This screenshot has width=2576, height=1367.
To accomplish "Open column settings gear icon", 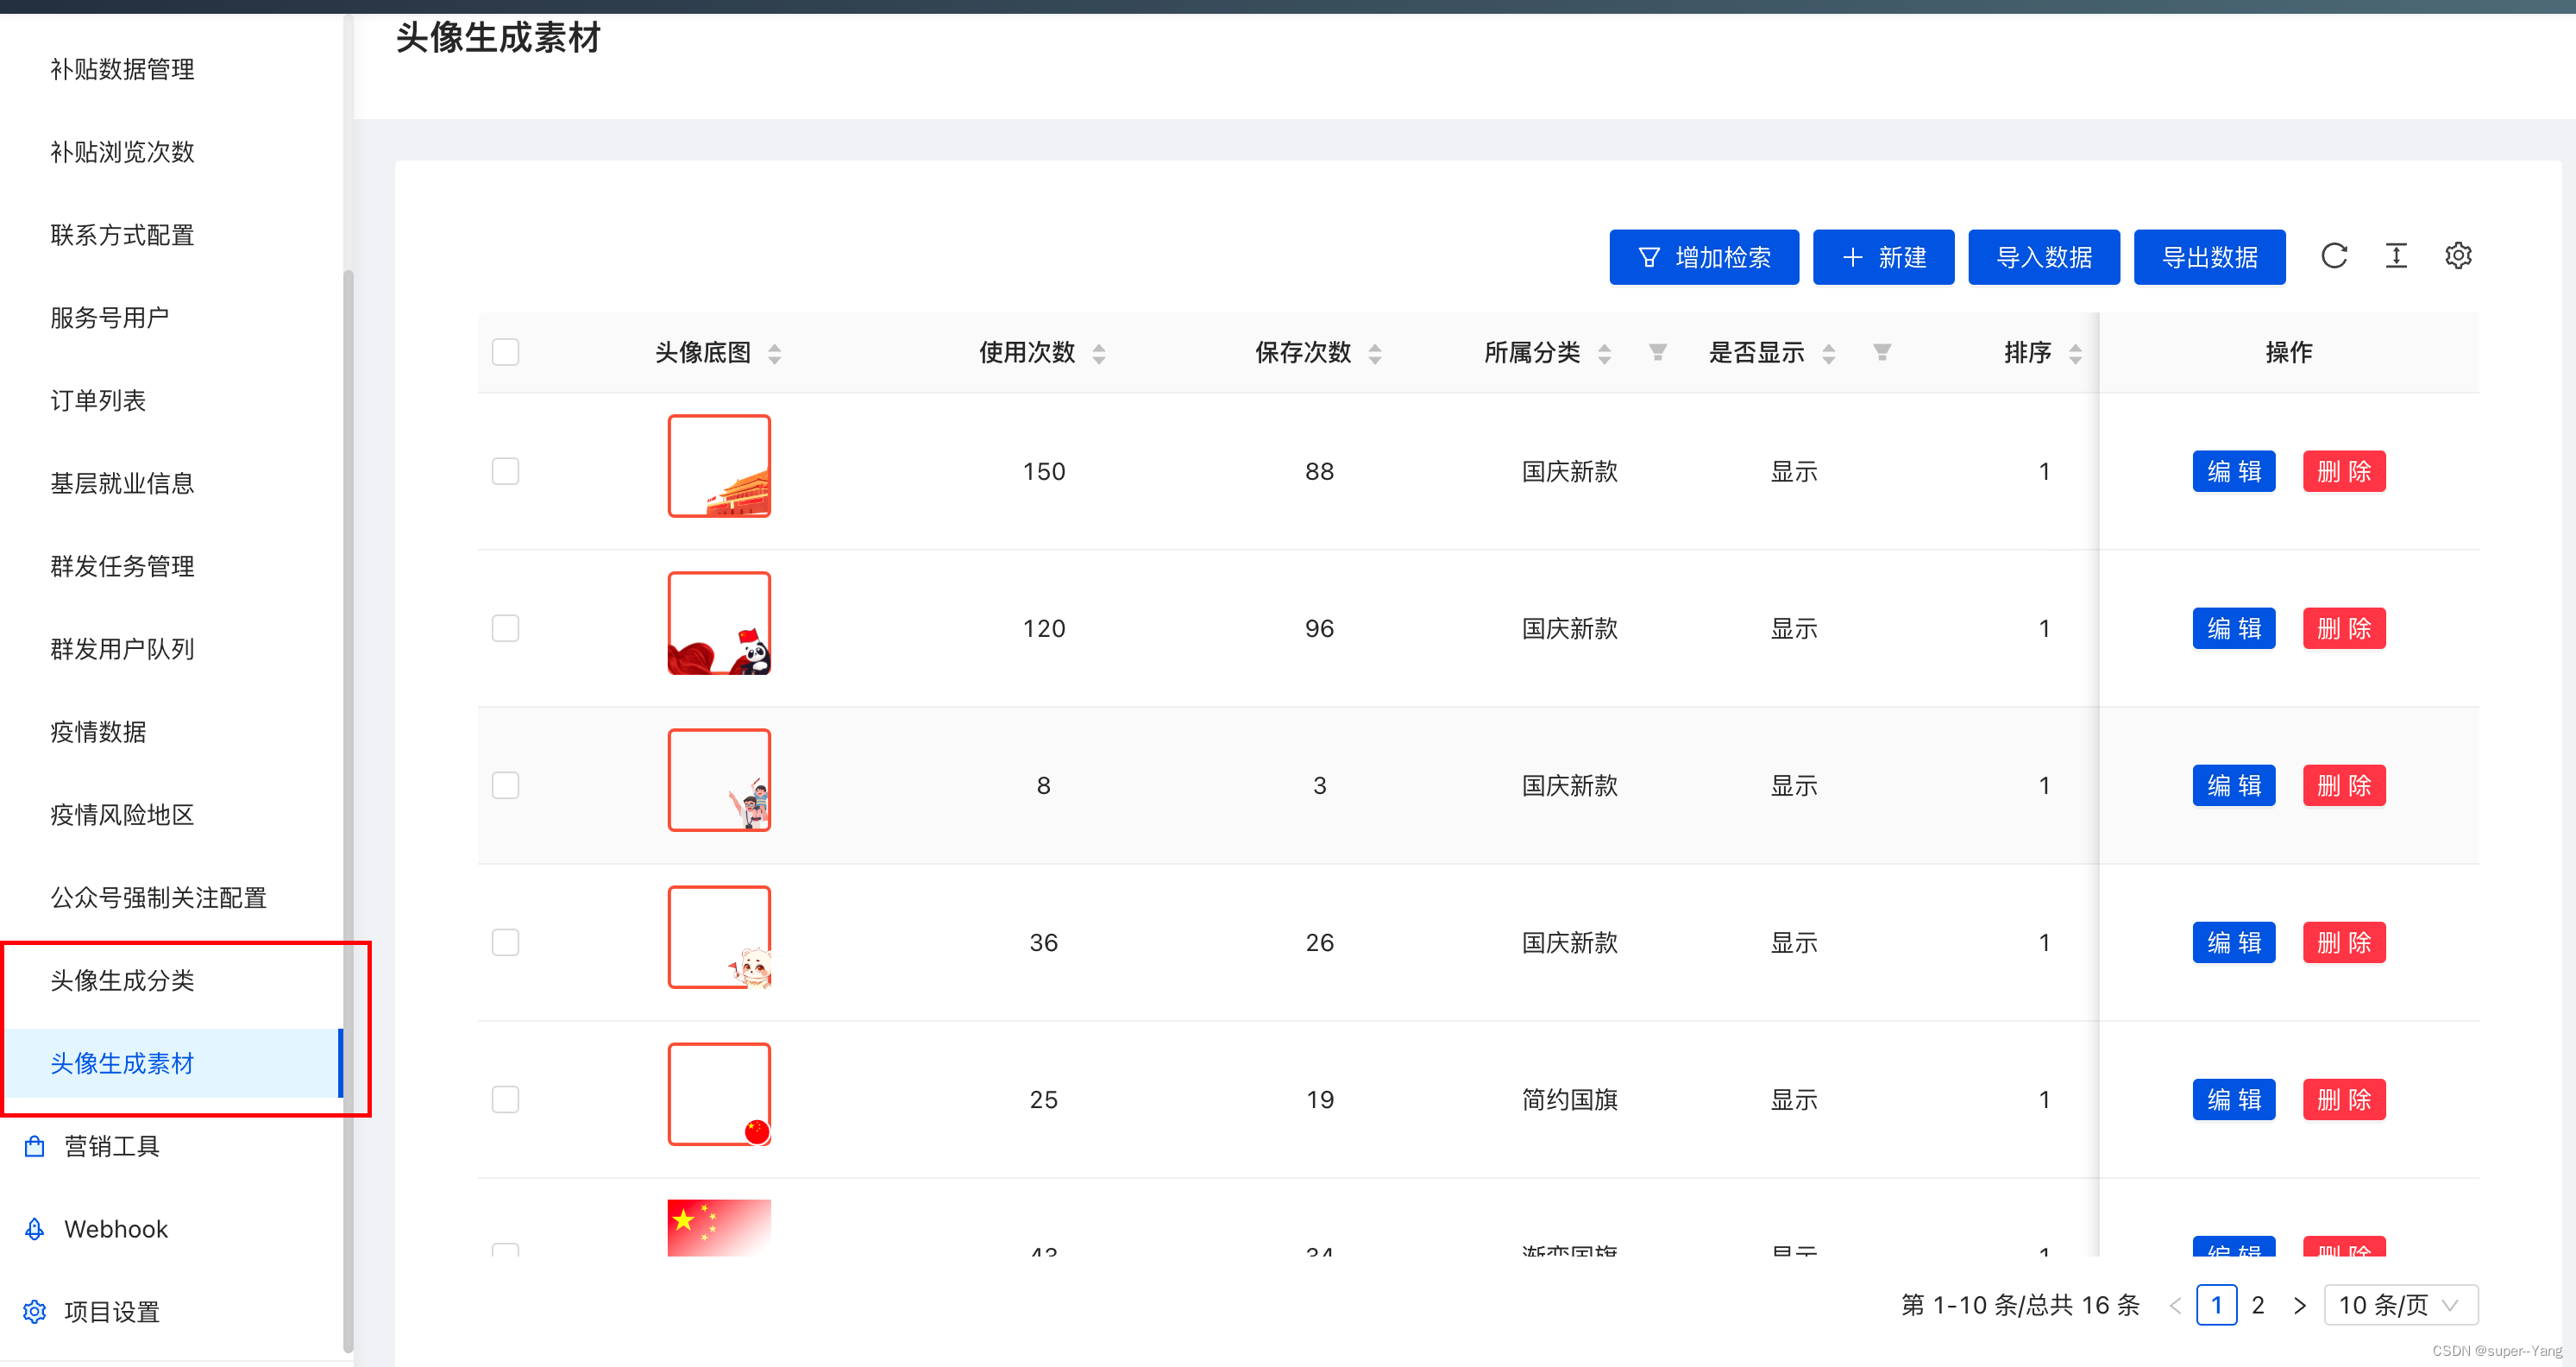I will 2458,256.
